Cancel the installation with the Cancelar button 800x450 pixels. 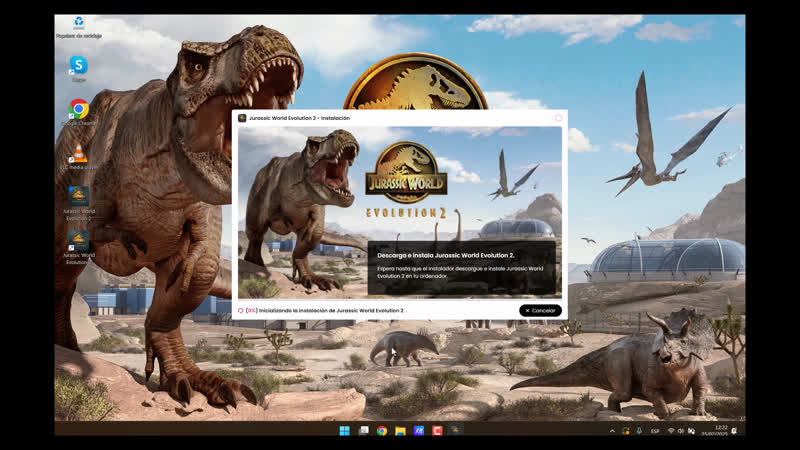540,310
